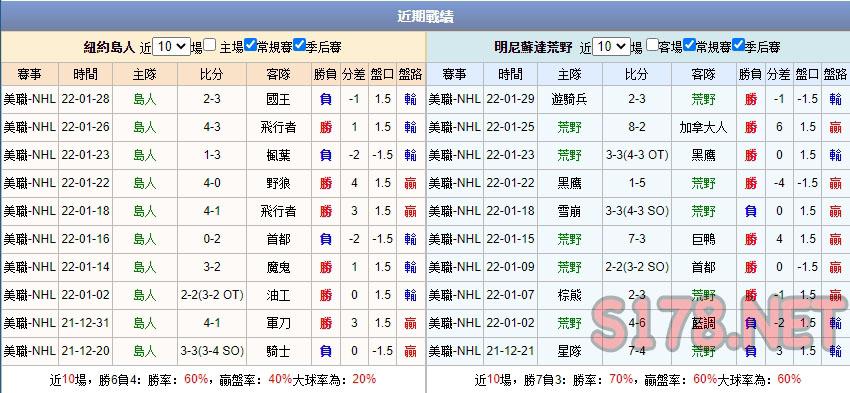The height and width of the screenshot is (393, 850).
Task: Click 負 result in islanders 22-01-28 row
Action: click(x=326, y=99)
